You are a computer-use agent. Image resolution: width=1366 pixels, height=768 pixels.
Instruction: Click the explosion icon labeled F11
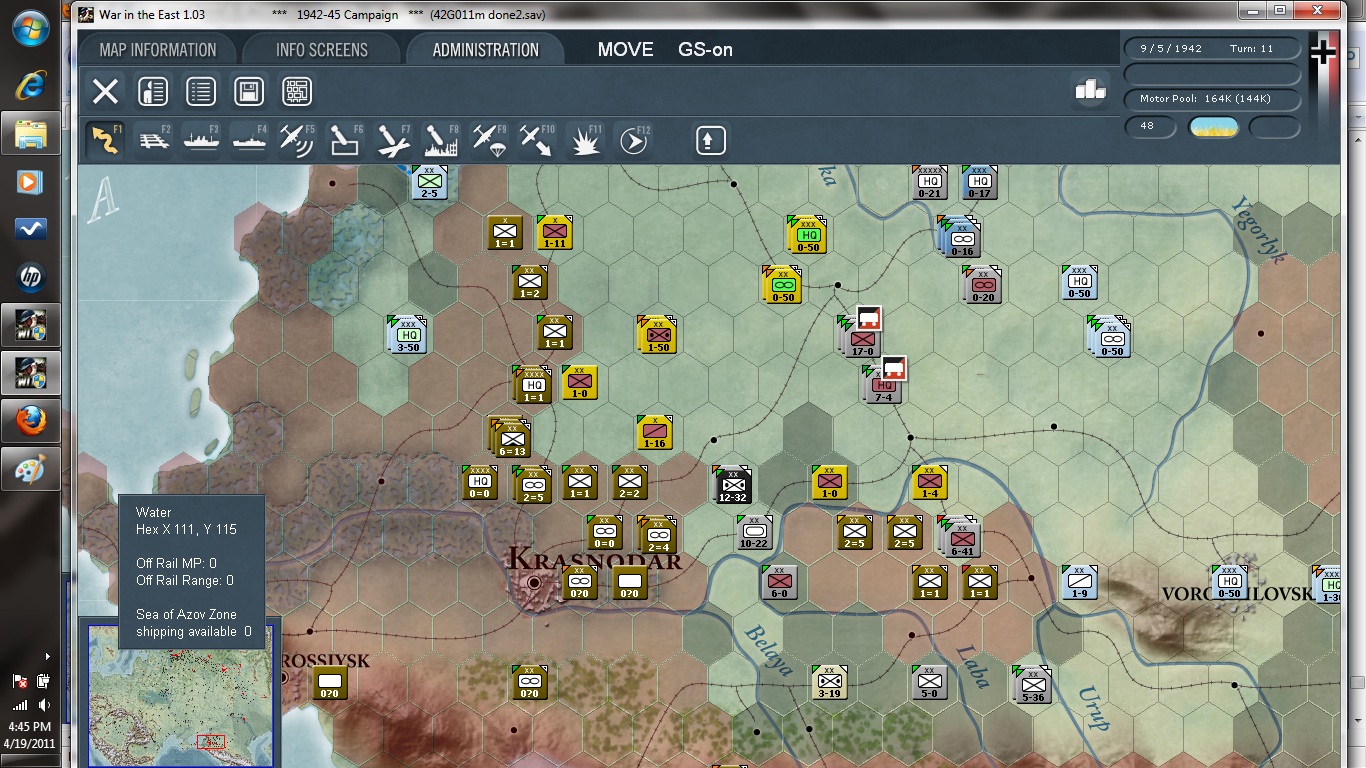point(585,140)
